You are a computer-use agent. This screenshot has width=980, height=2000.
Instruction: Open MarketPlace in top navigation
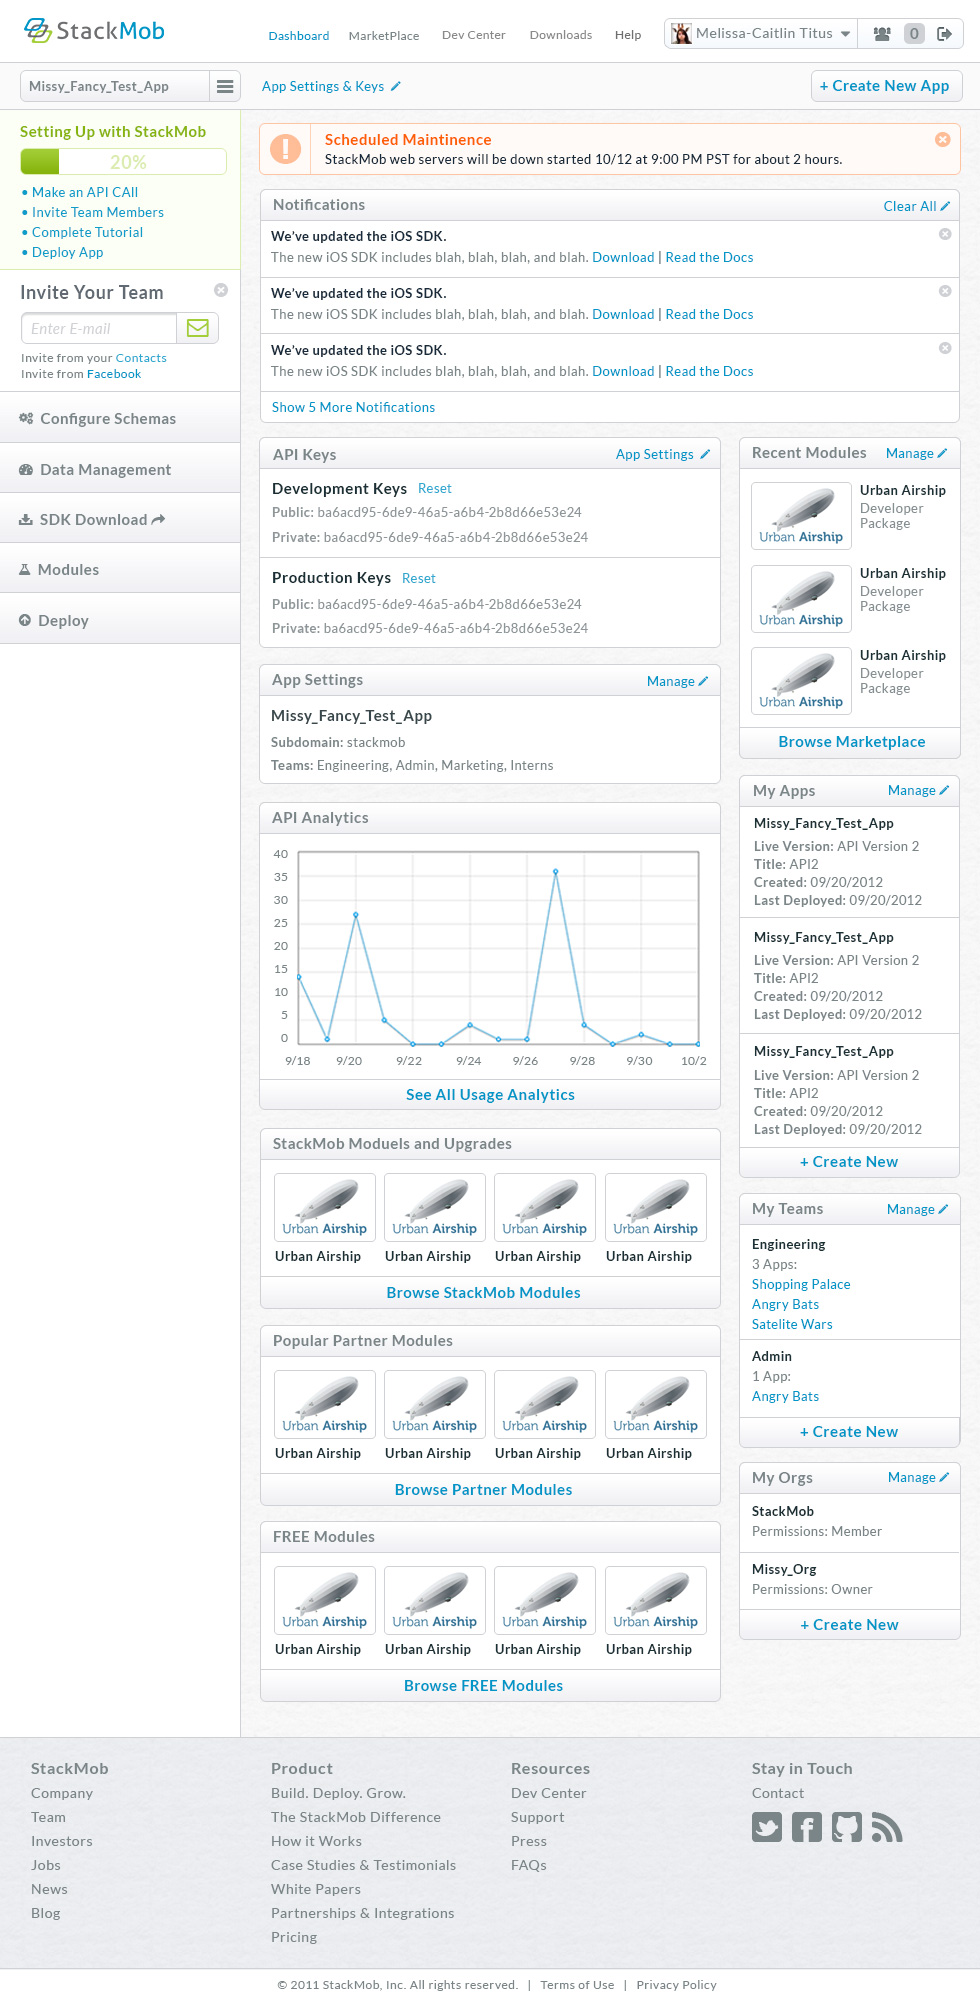(x=384, y=36)
